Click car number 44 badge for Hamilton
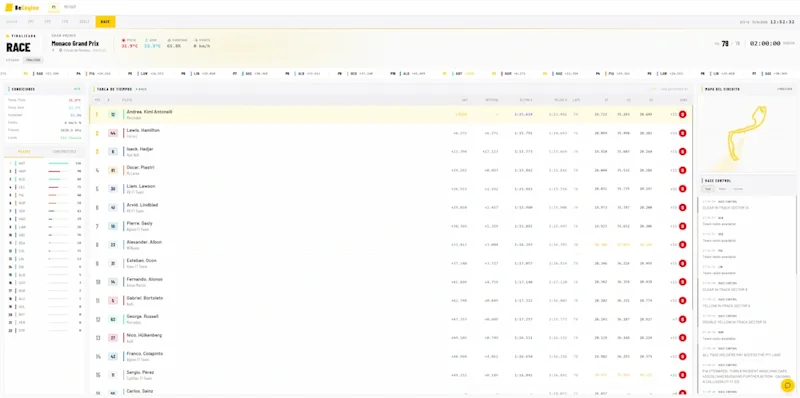Image resolution: width=800 pixels, height=398 pixels. (x=113, y=133)
